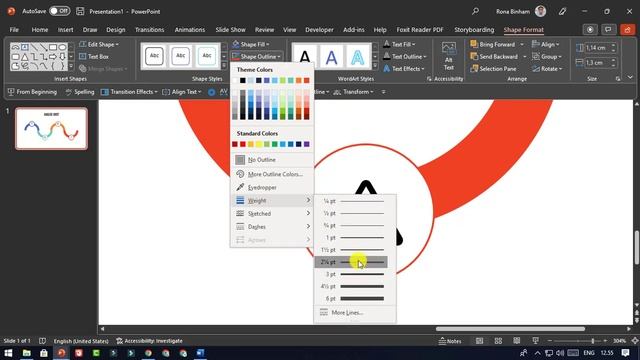Select the ¼ pt line weight
This screenshot has height=360, width=640.
pyautogui.click(x=351, y=201)
